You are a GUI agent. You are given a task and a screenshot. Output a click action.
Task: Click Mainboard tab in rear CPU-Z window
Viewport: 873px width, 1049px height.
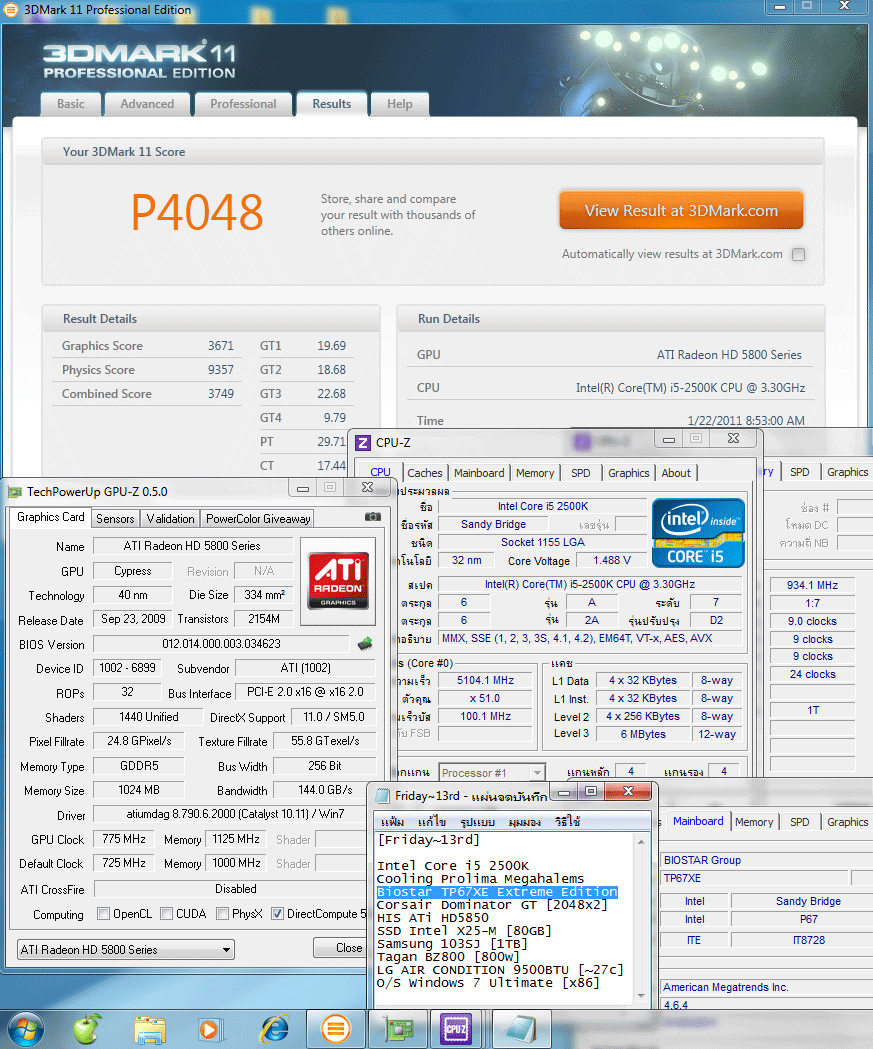pyautogui.click(x=698, y=821)
